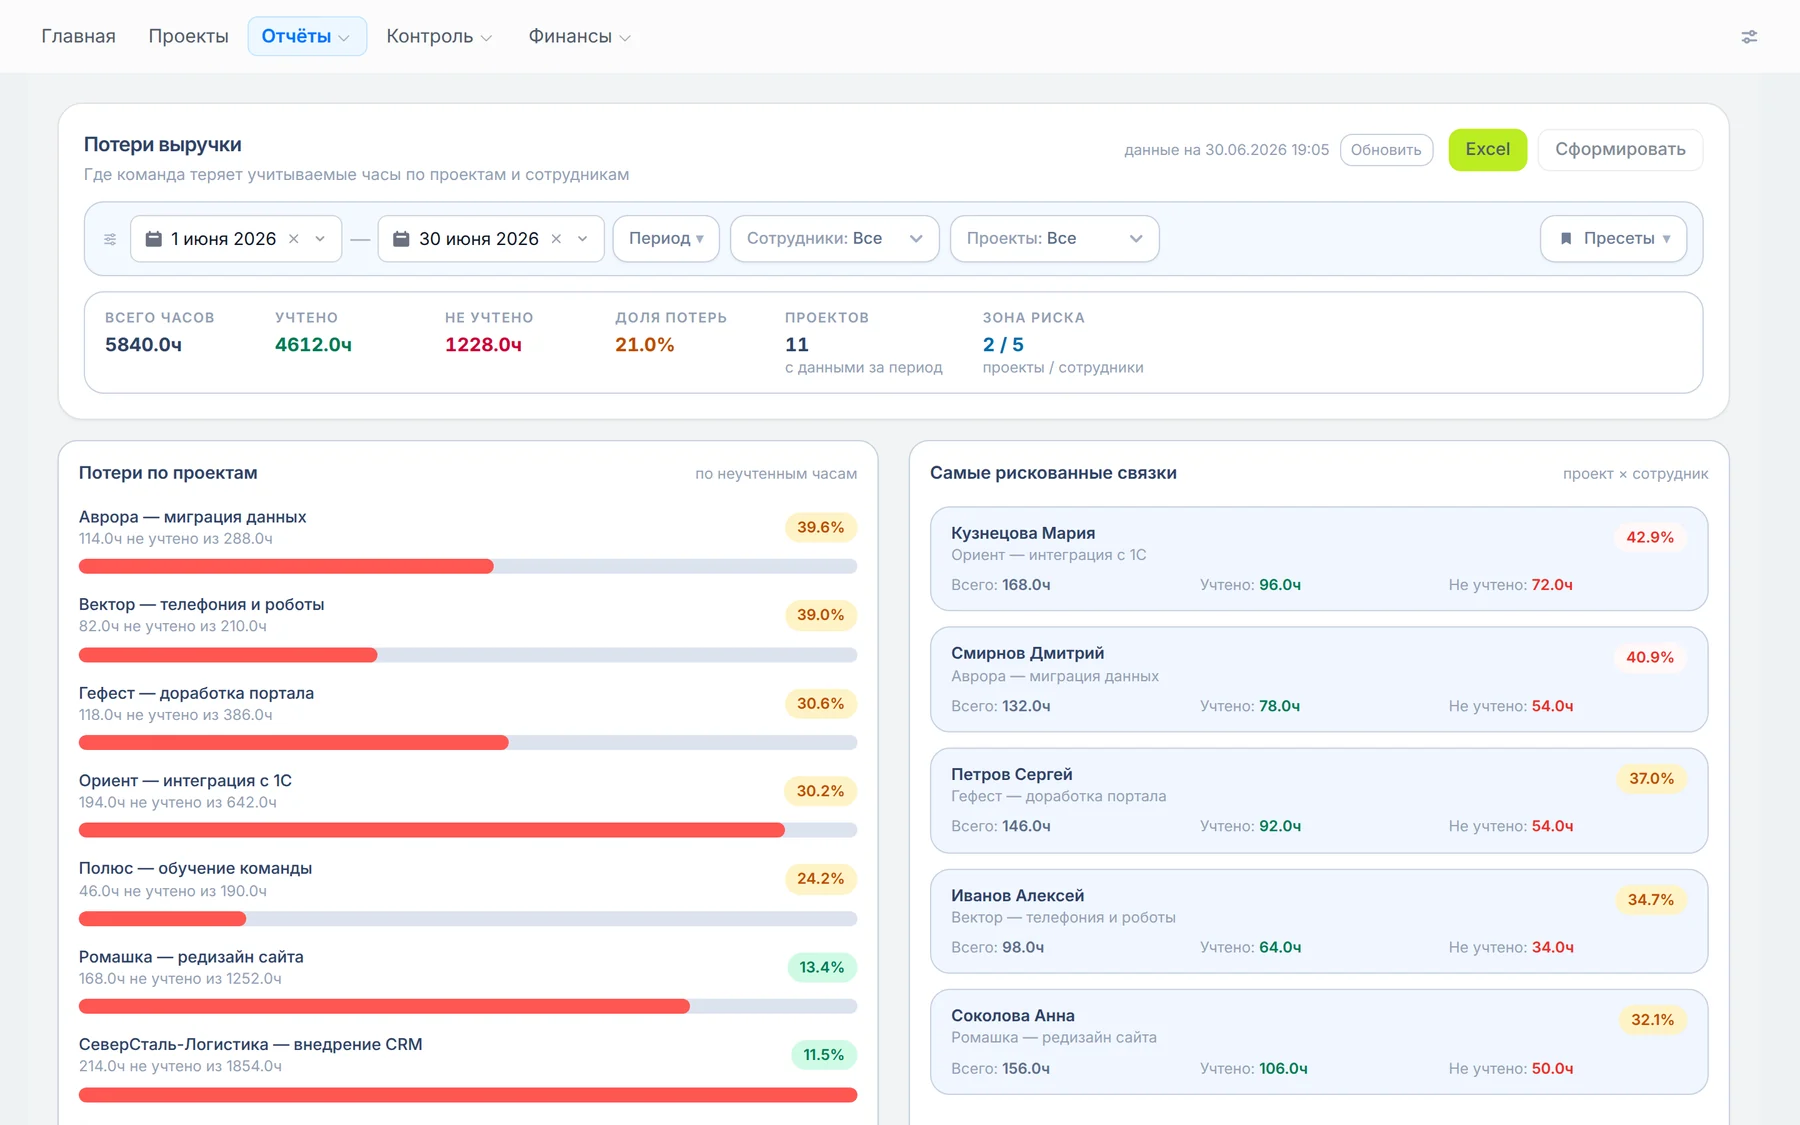This screenshot has width=1800, height=1125.
Task: Select Вектор — телефония и роботы project
Action: tap(202, 605)
